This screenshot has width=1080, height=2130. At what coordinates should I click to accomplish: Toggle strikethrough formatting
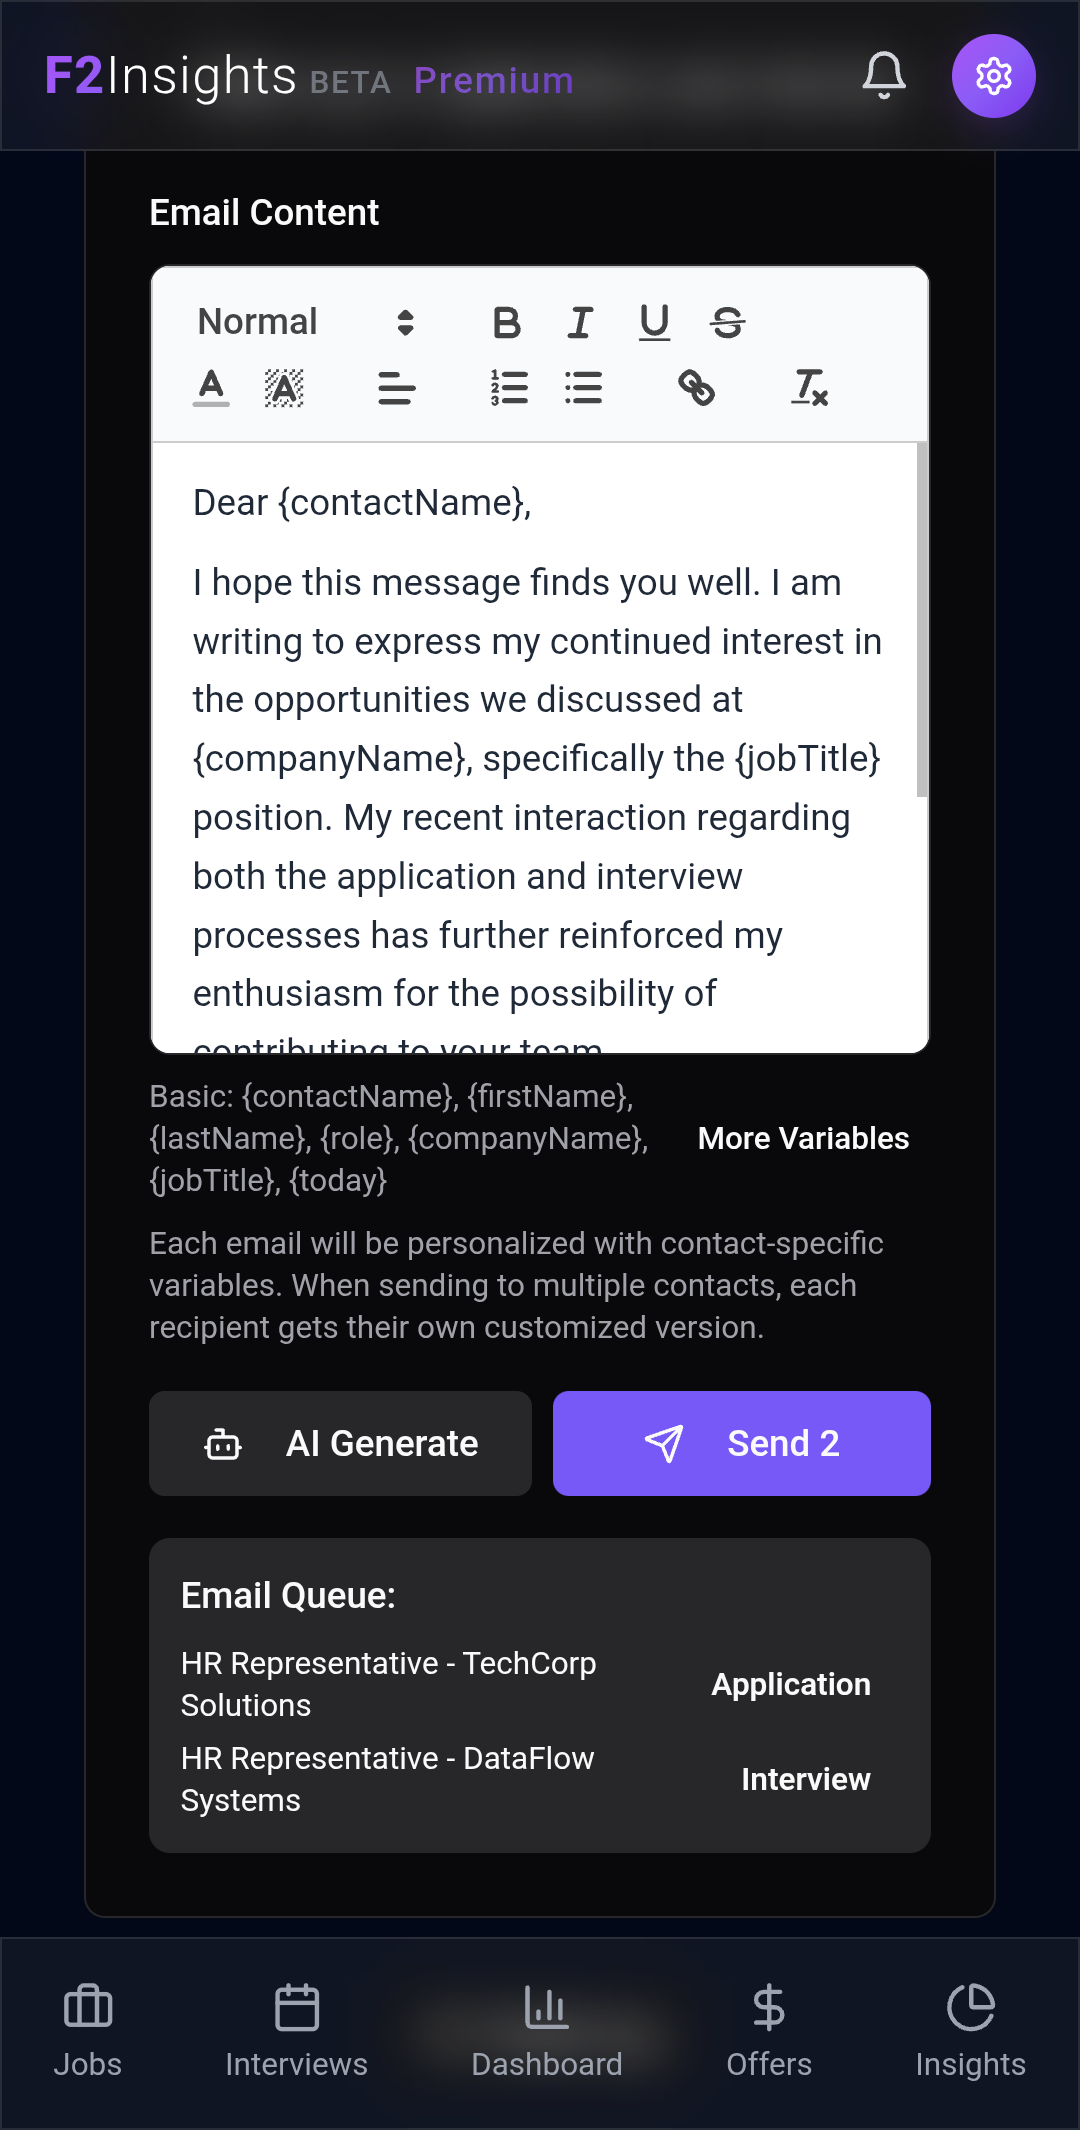(x=727, y=322)
